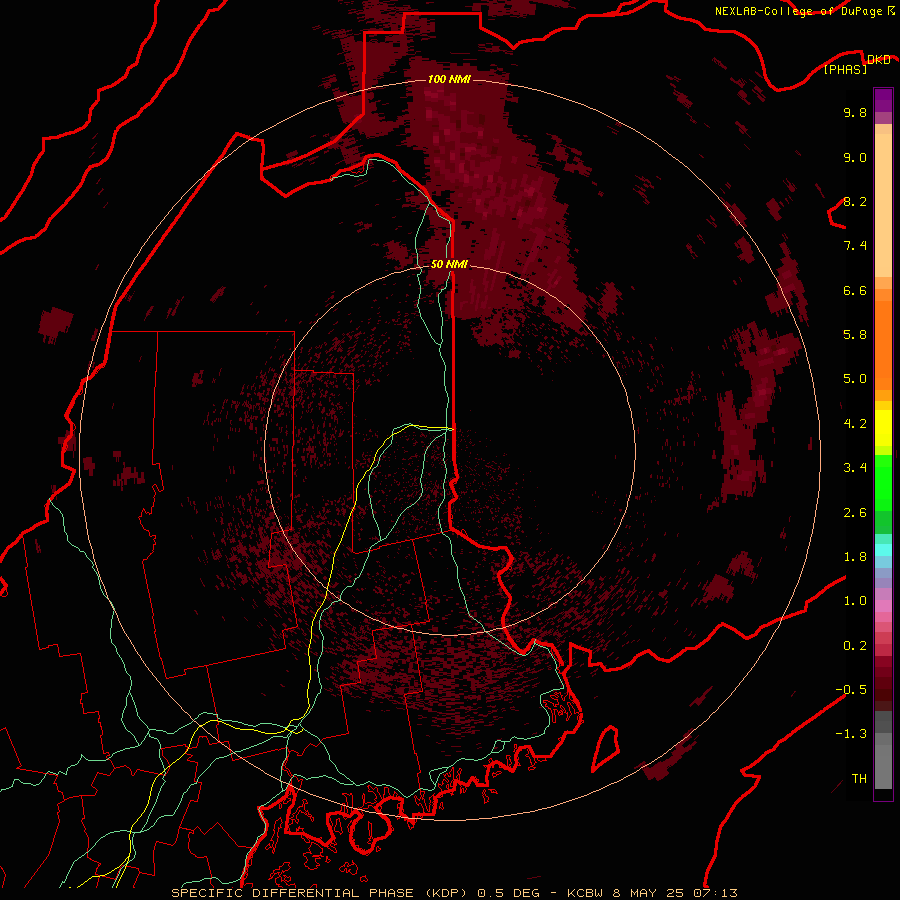The image size is (900, 900).
Task: Click the cyan segment of the color bar
Action: point(883,550)
